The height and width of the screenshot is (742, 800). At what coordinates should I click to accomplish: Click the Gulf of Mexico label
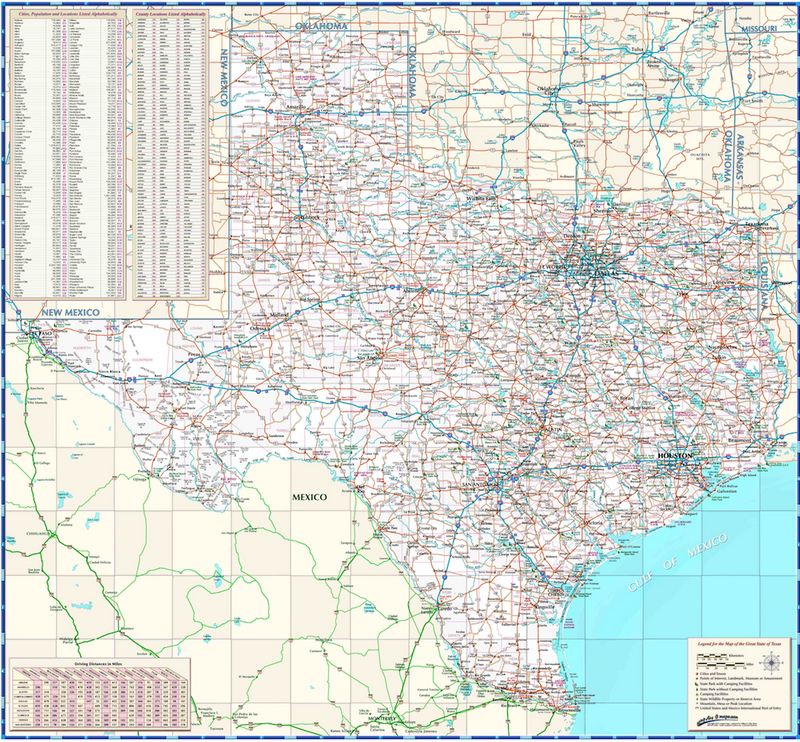tap(680, 560)
